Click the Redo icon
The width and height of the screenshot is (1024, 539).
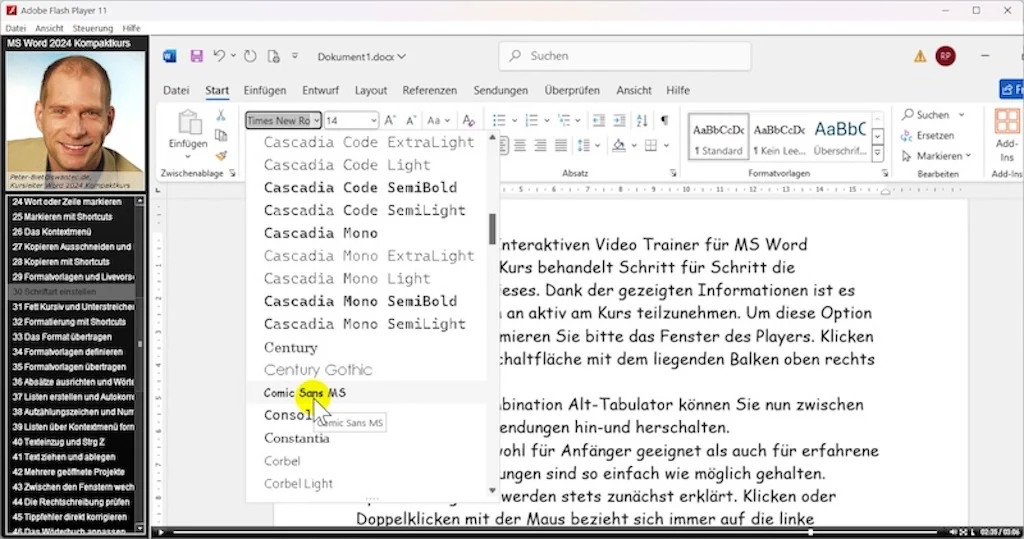[250, 56]
